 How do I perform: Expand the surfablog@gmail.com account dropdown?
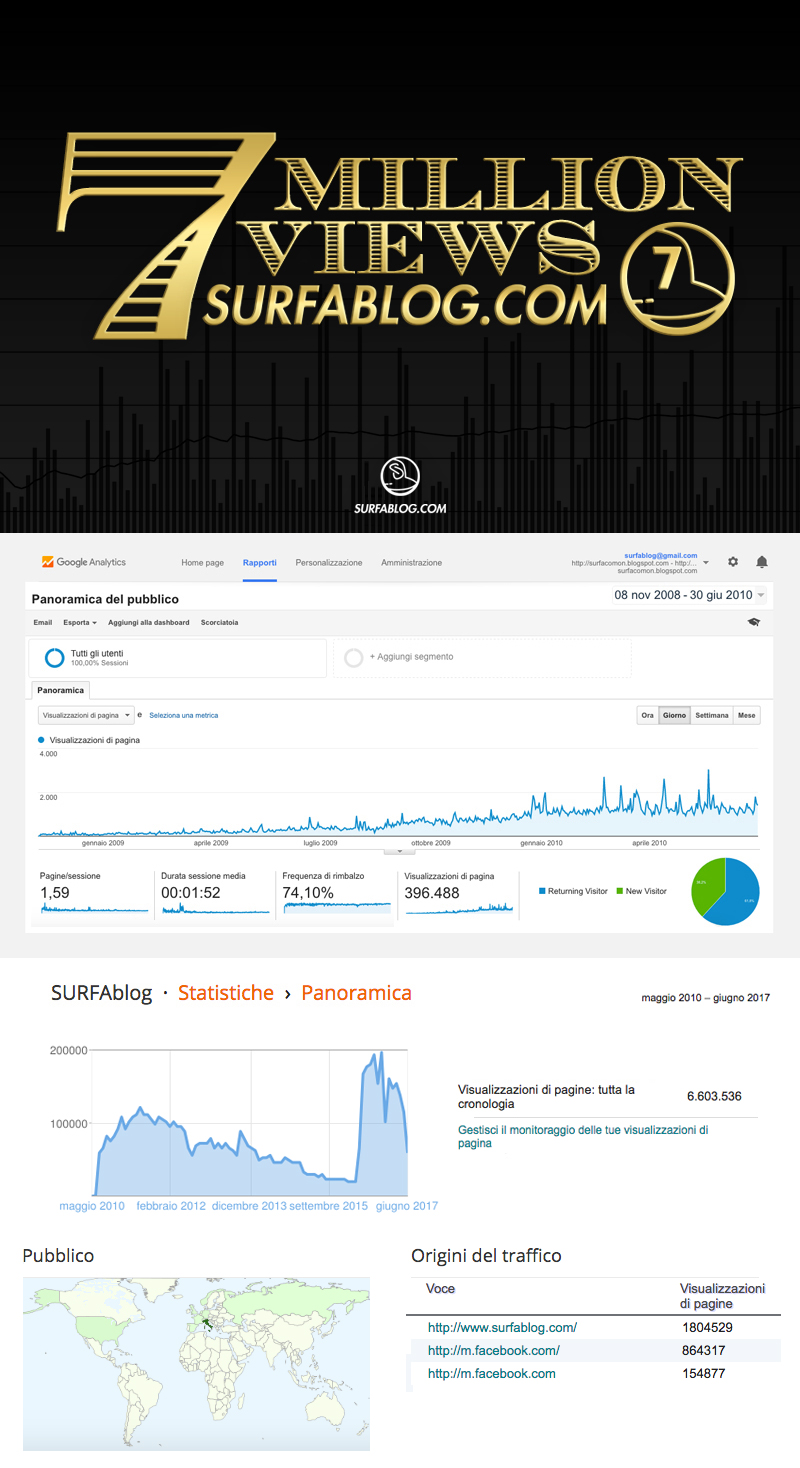706,562
